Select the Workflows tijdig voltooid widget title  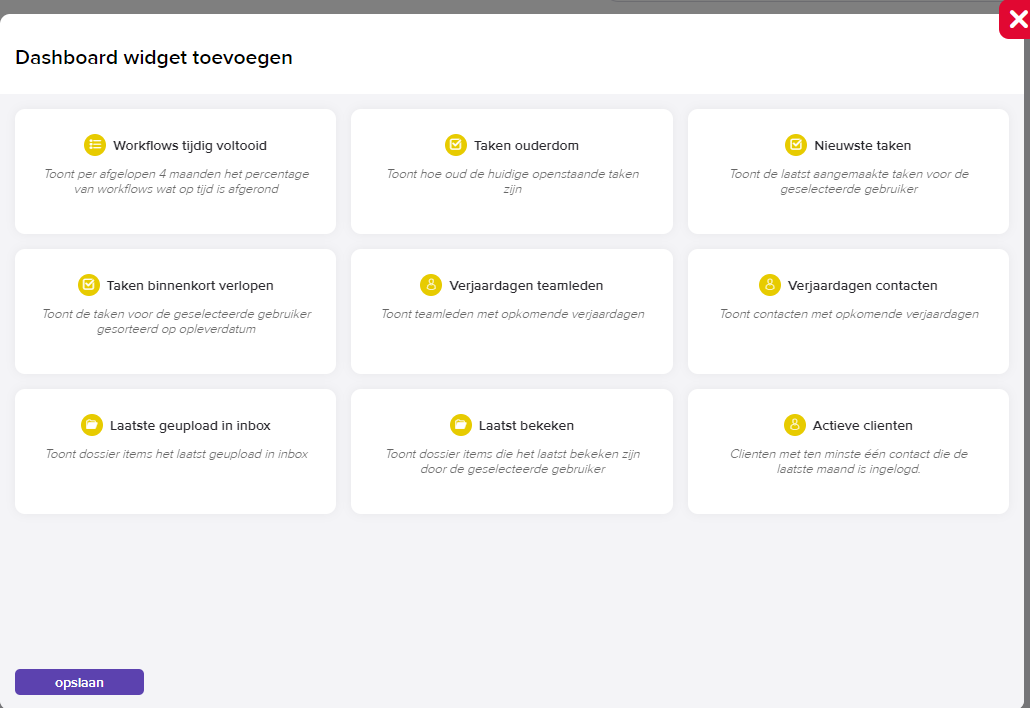click(x=190, y=145)
